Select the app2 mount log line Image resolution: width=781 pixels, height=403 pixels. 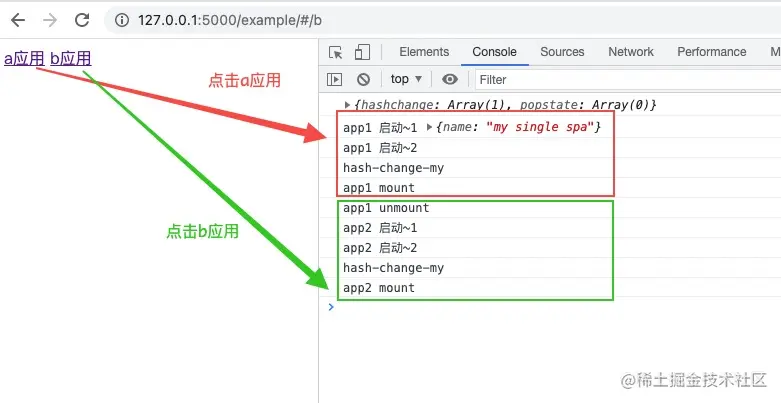pyautogui.click(x=379, y=287)
